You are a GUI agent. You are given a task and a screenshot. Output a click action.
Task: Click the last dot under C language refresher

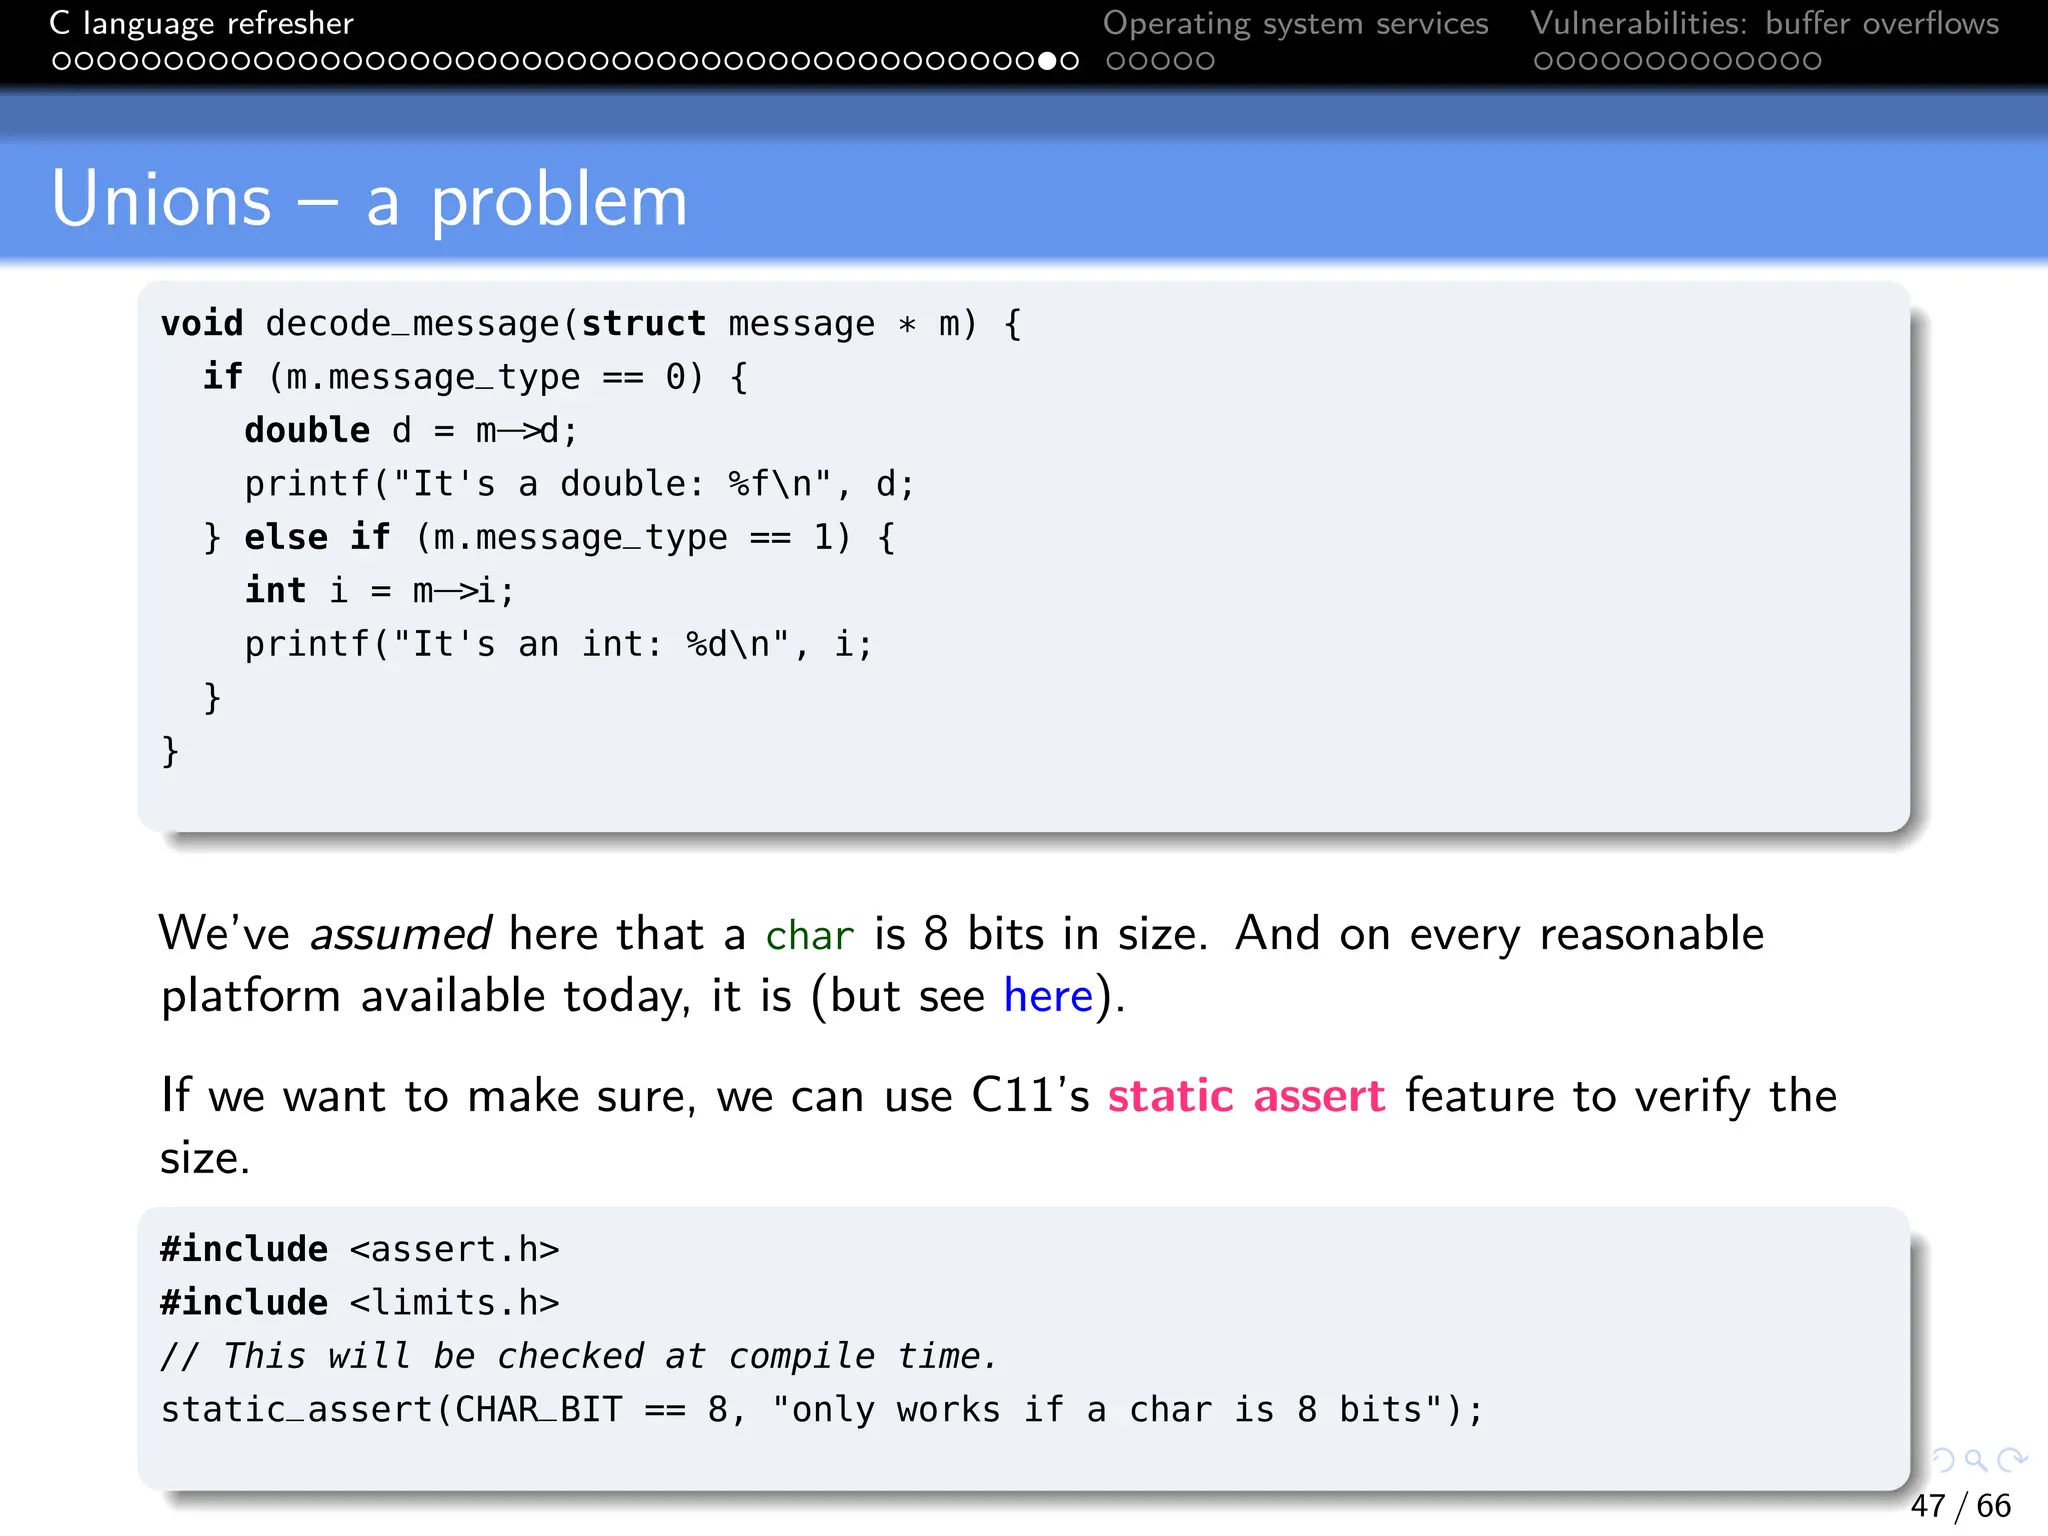1069,61
